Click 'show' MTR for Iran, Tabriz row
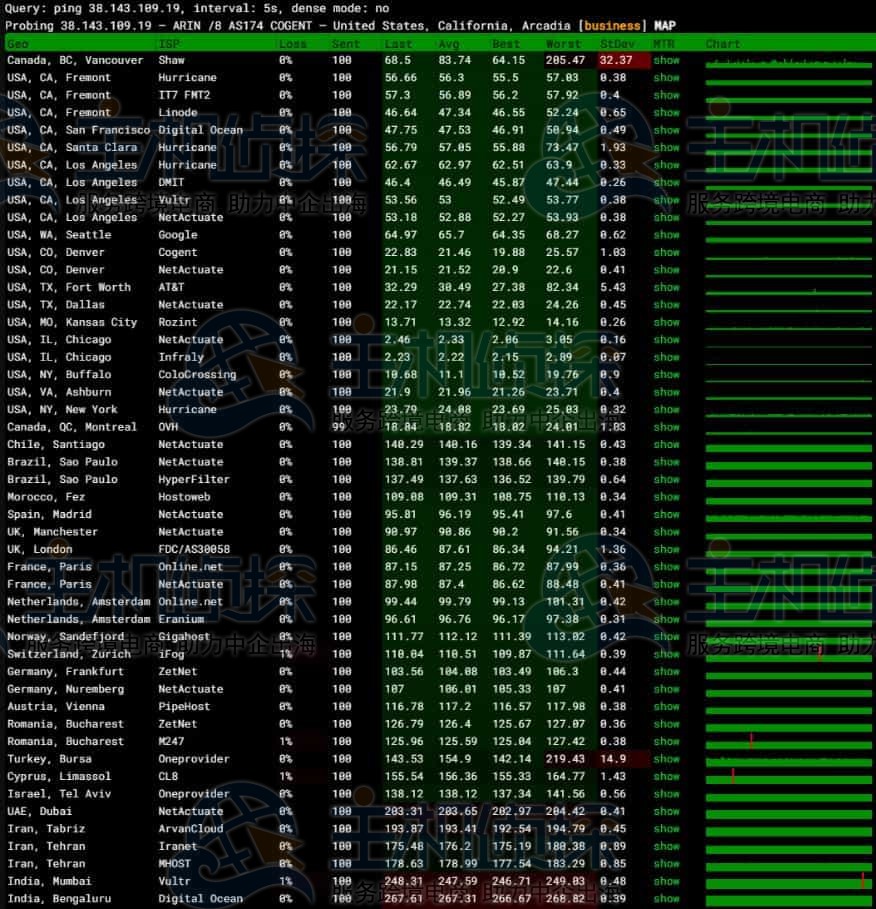The height and width of the screenshot is (909, 876). pyautogui.click(x=666, y=829)
